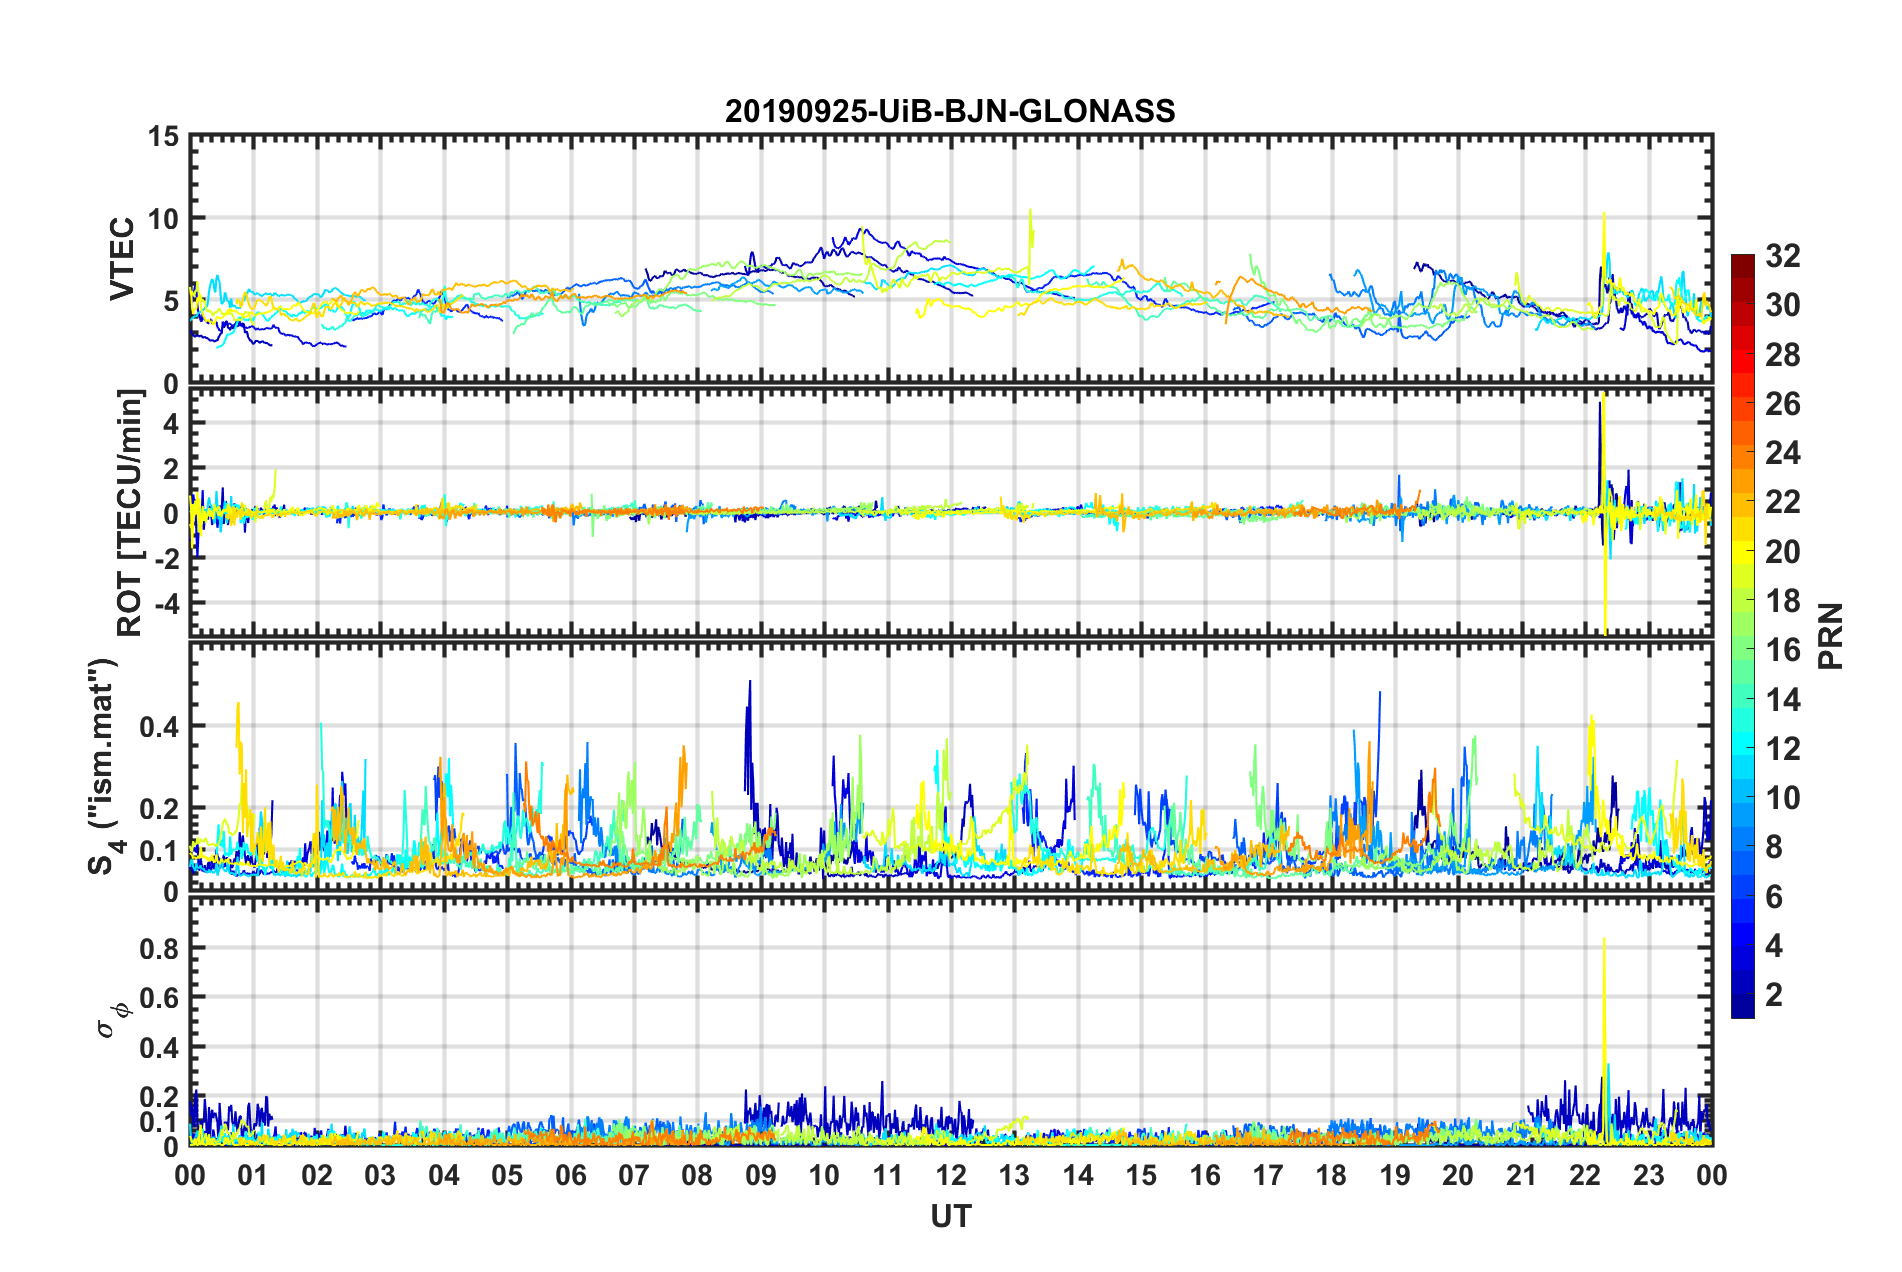This screenshot has width=1902, height=1272.
Task: Click the 15 tick on the VTEC axis
Action: 164,136
